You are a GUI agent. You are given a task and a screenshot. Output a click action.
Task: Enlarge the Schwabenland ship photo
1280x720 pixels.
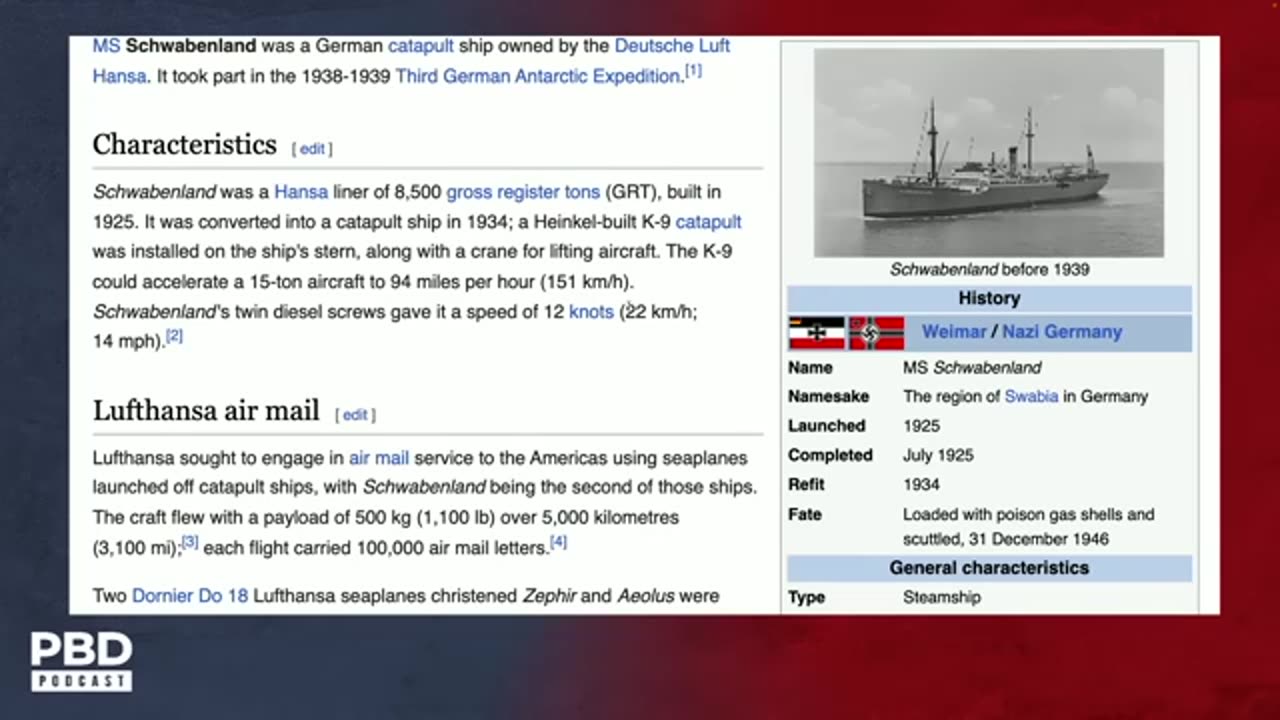click(x=989, y=153)
